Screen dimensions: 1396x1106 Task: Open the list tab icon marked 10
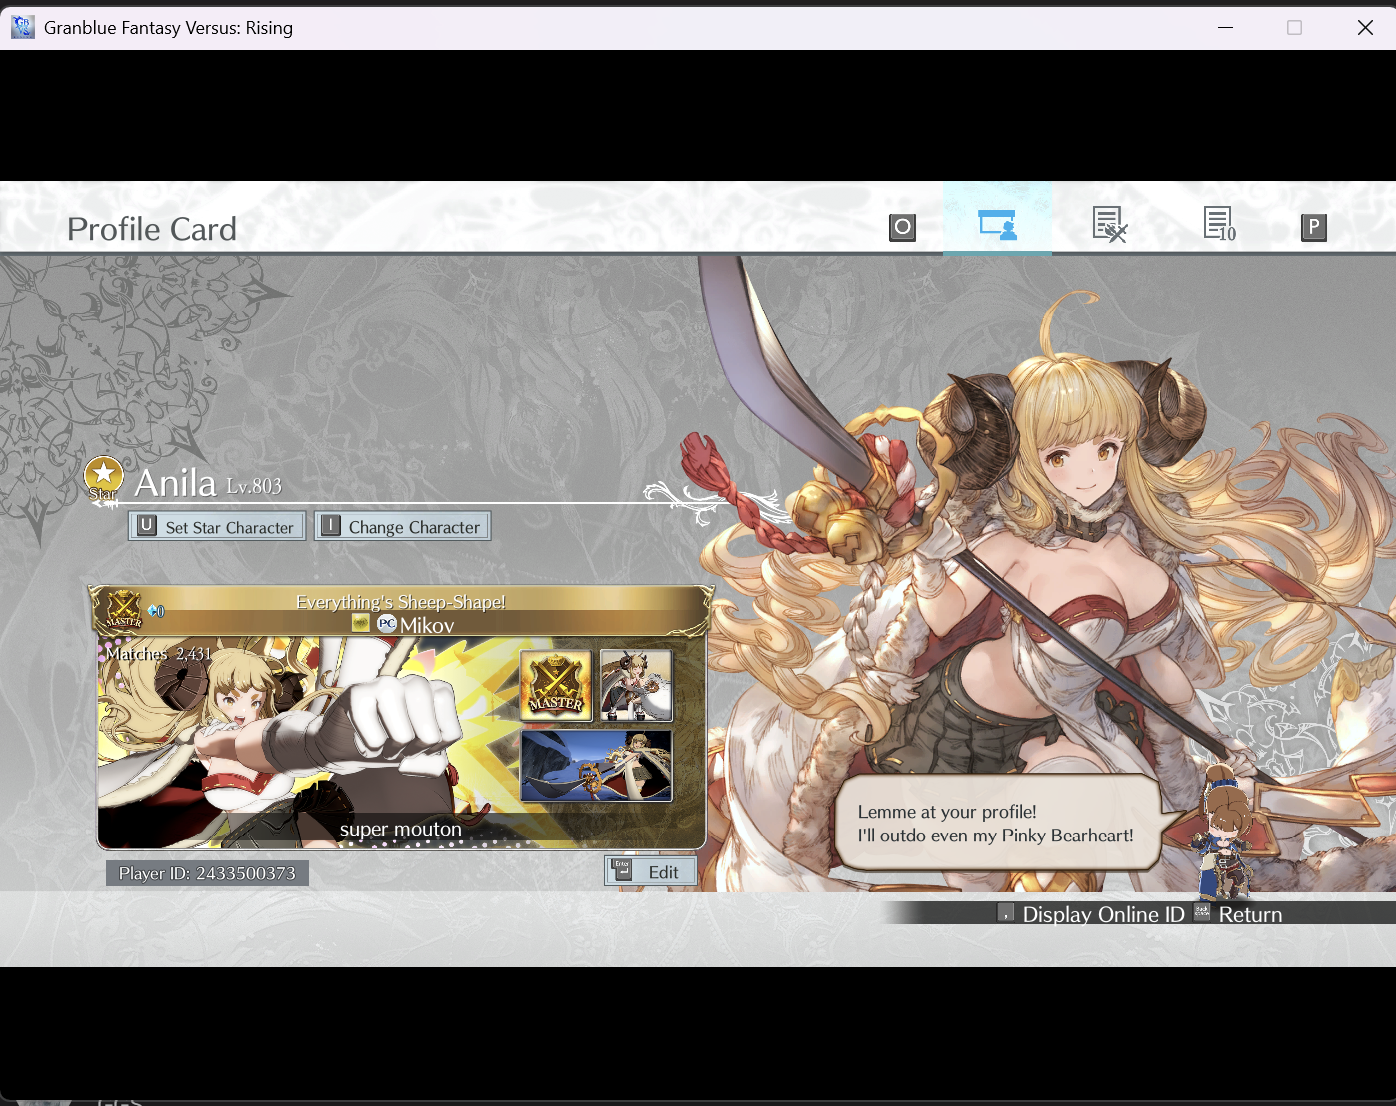1219,225
